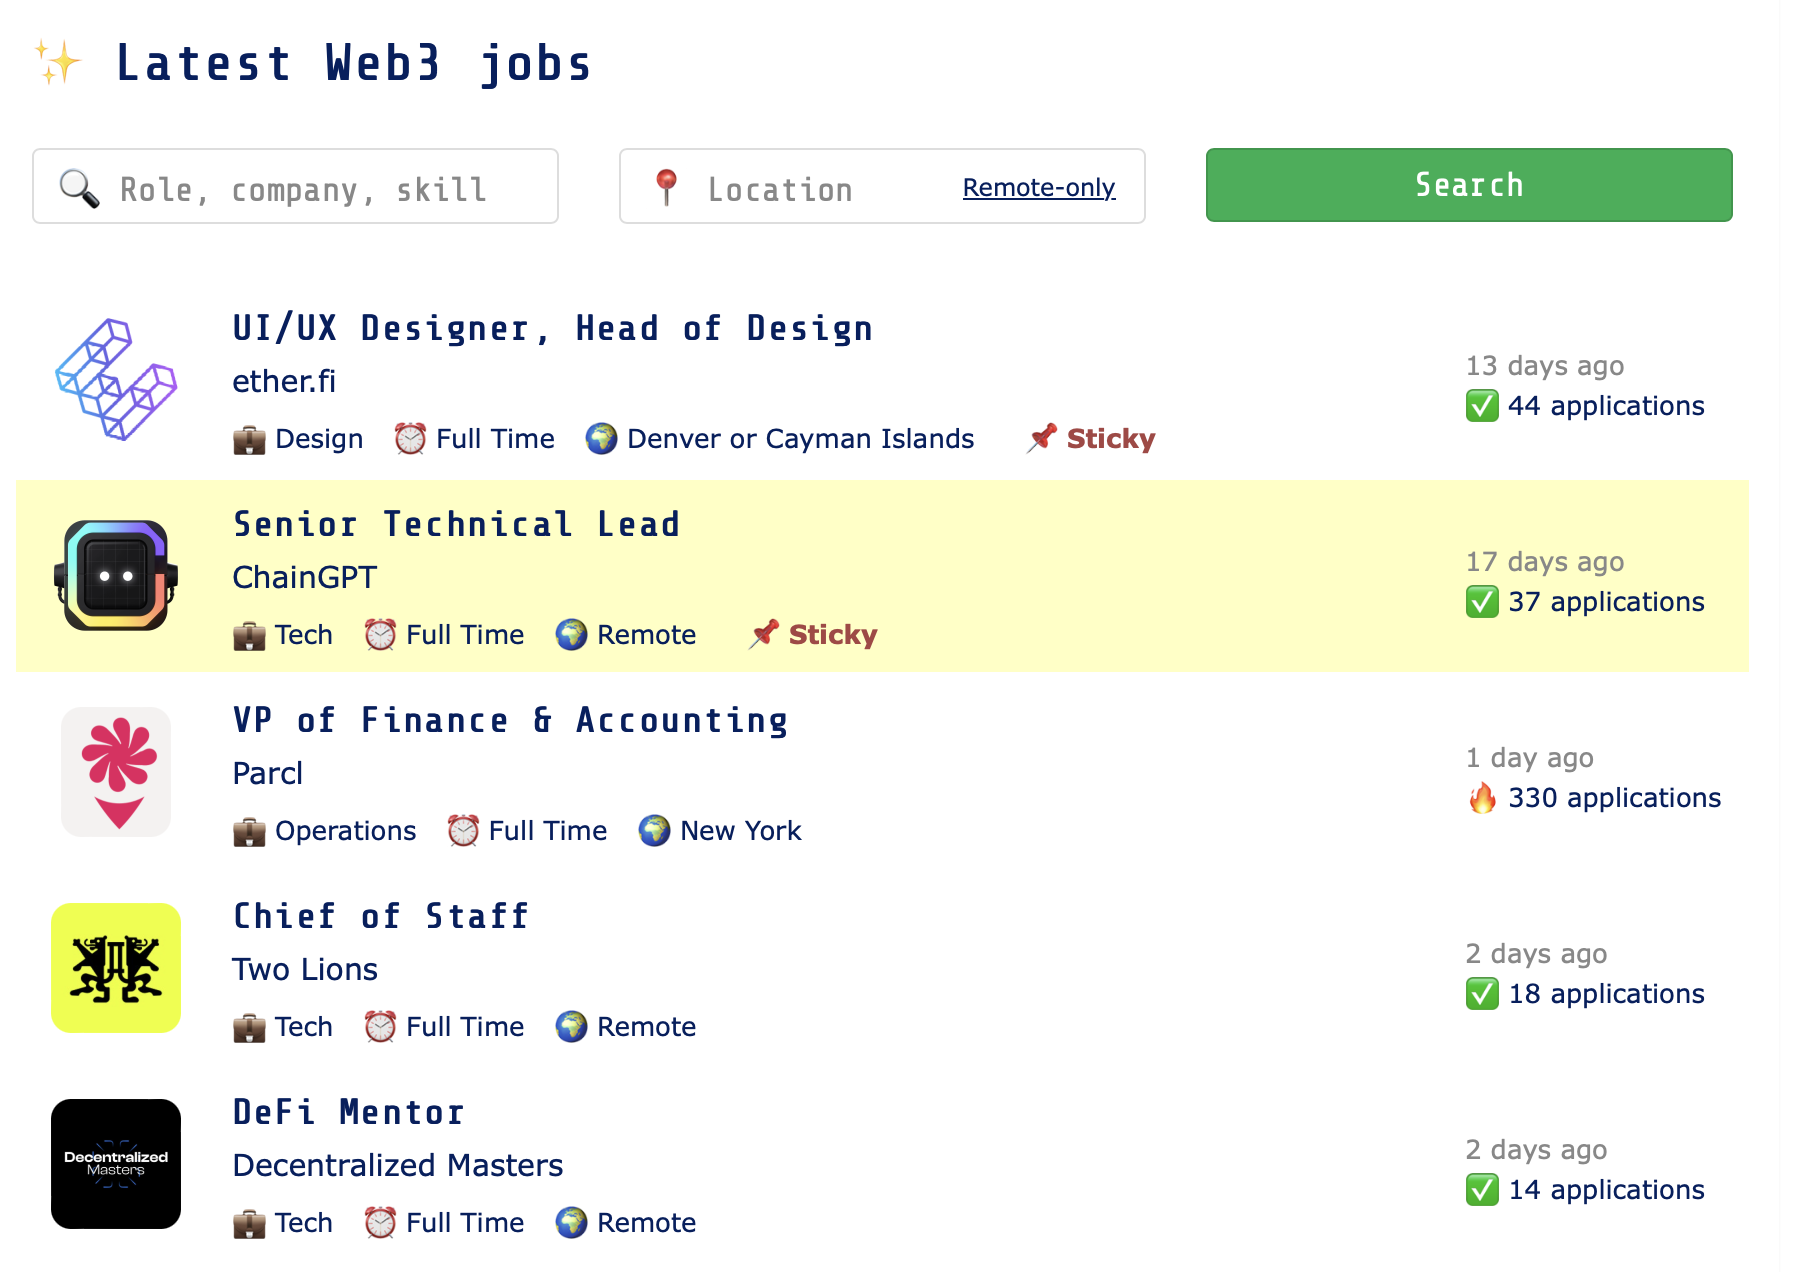The image size is (1812, 1272).
Task: Click the green check by 44 applications
Action: pyautogui.click(x=1482, y=406)
